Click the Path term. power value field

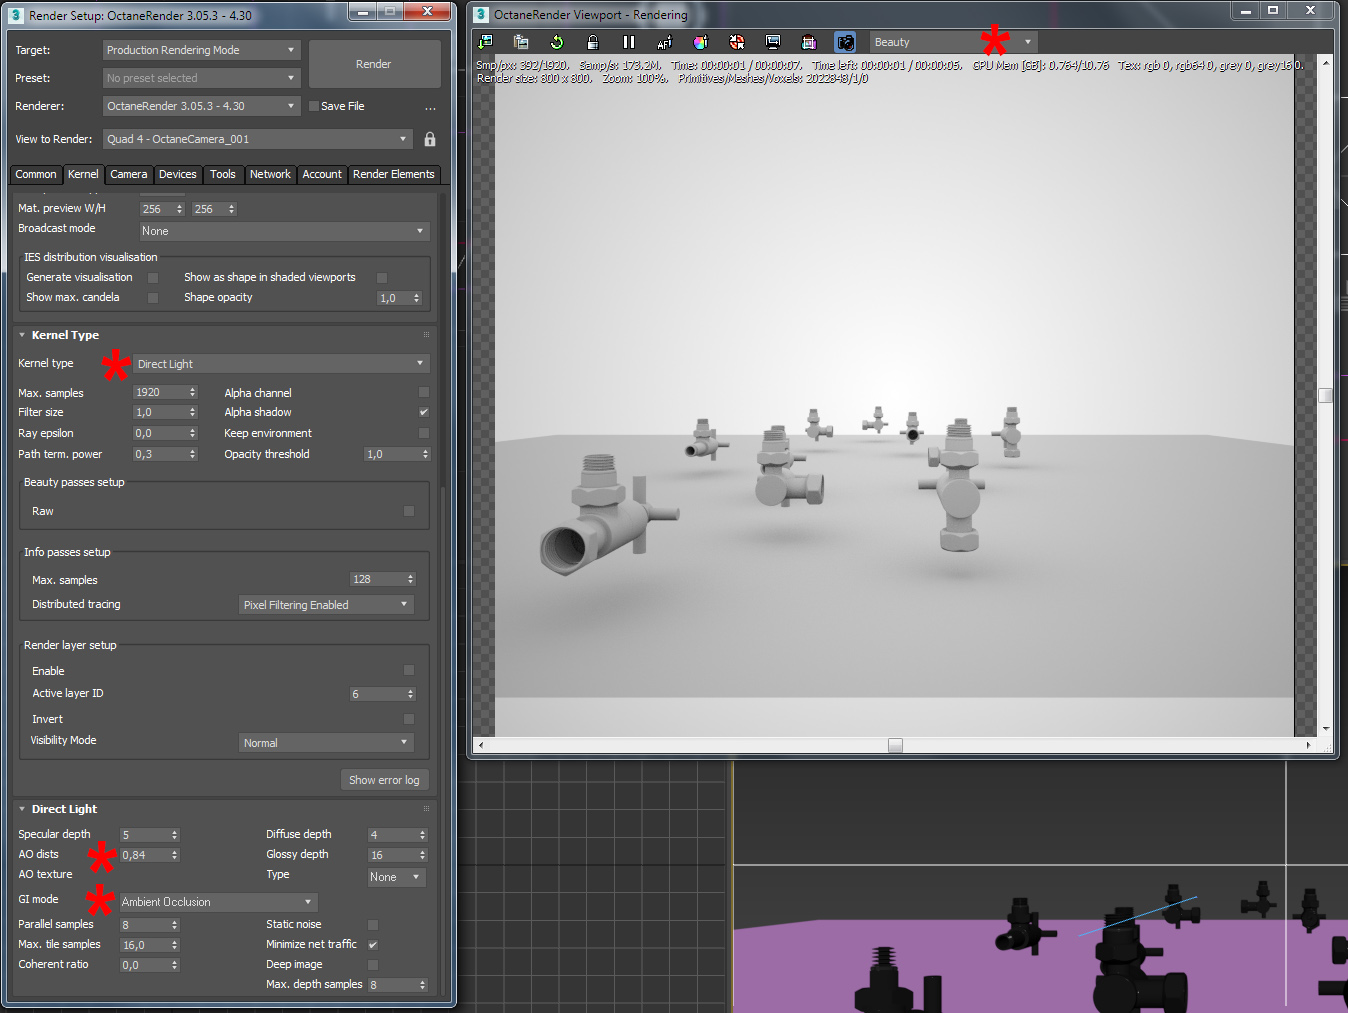(x=160, y=454)
